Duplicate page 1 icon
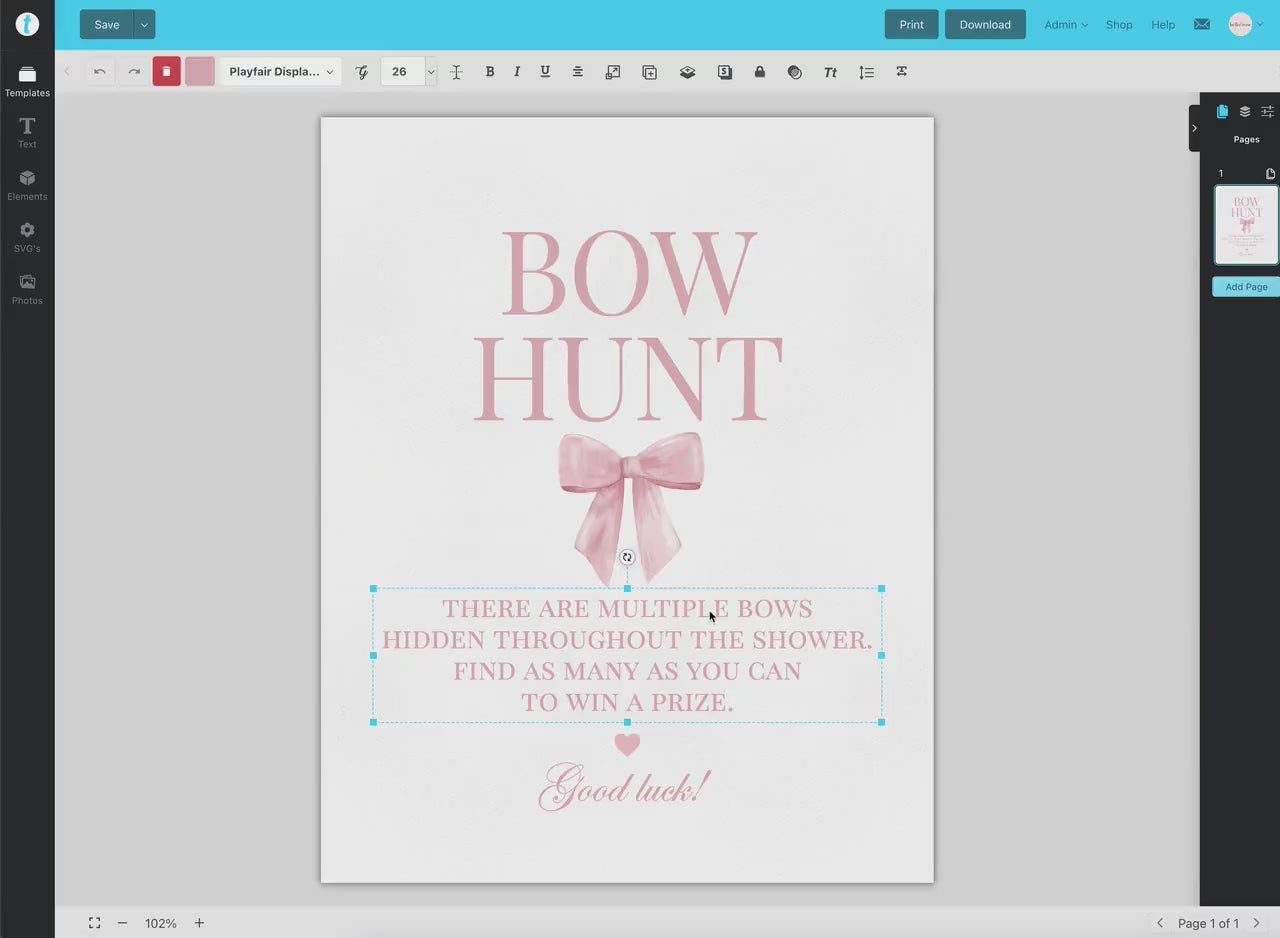 point(1271,173)
